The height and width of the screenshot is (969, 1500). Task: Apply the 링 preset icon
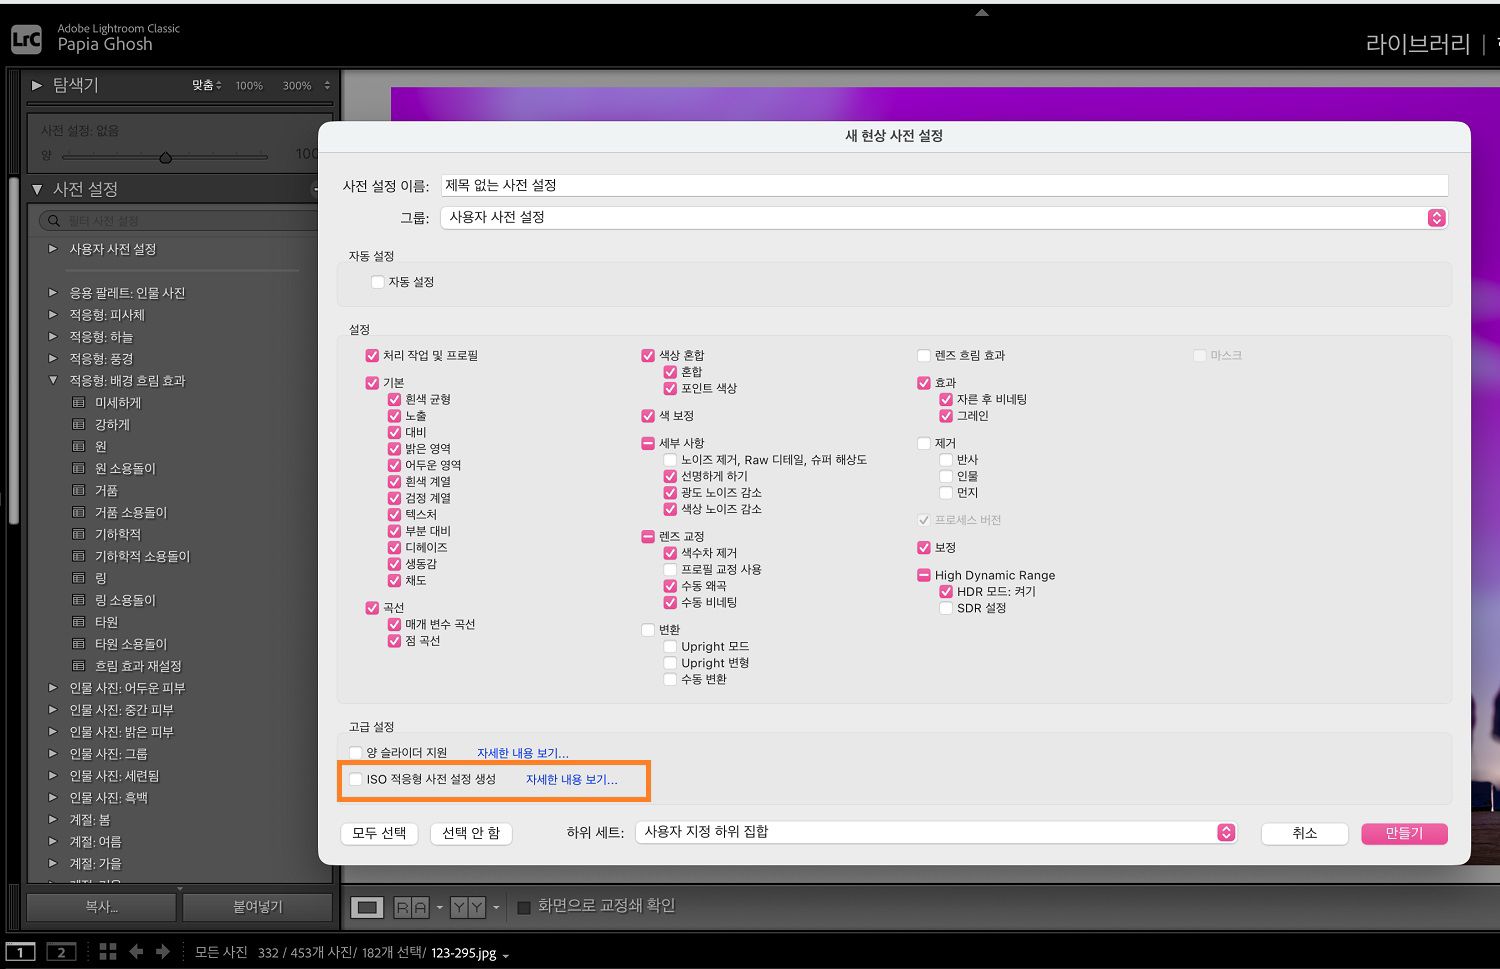point(78,579)
